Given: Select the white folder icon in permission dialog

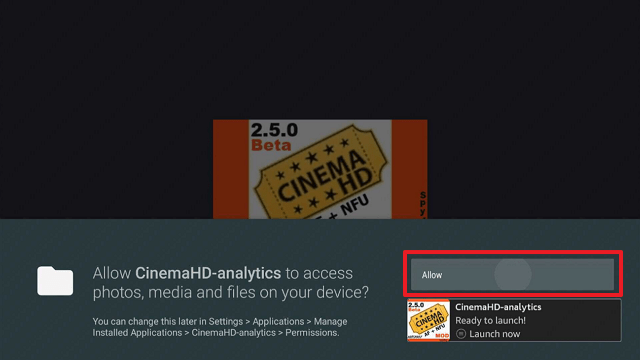Looking at the screenshot, I should (55, 281).
